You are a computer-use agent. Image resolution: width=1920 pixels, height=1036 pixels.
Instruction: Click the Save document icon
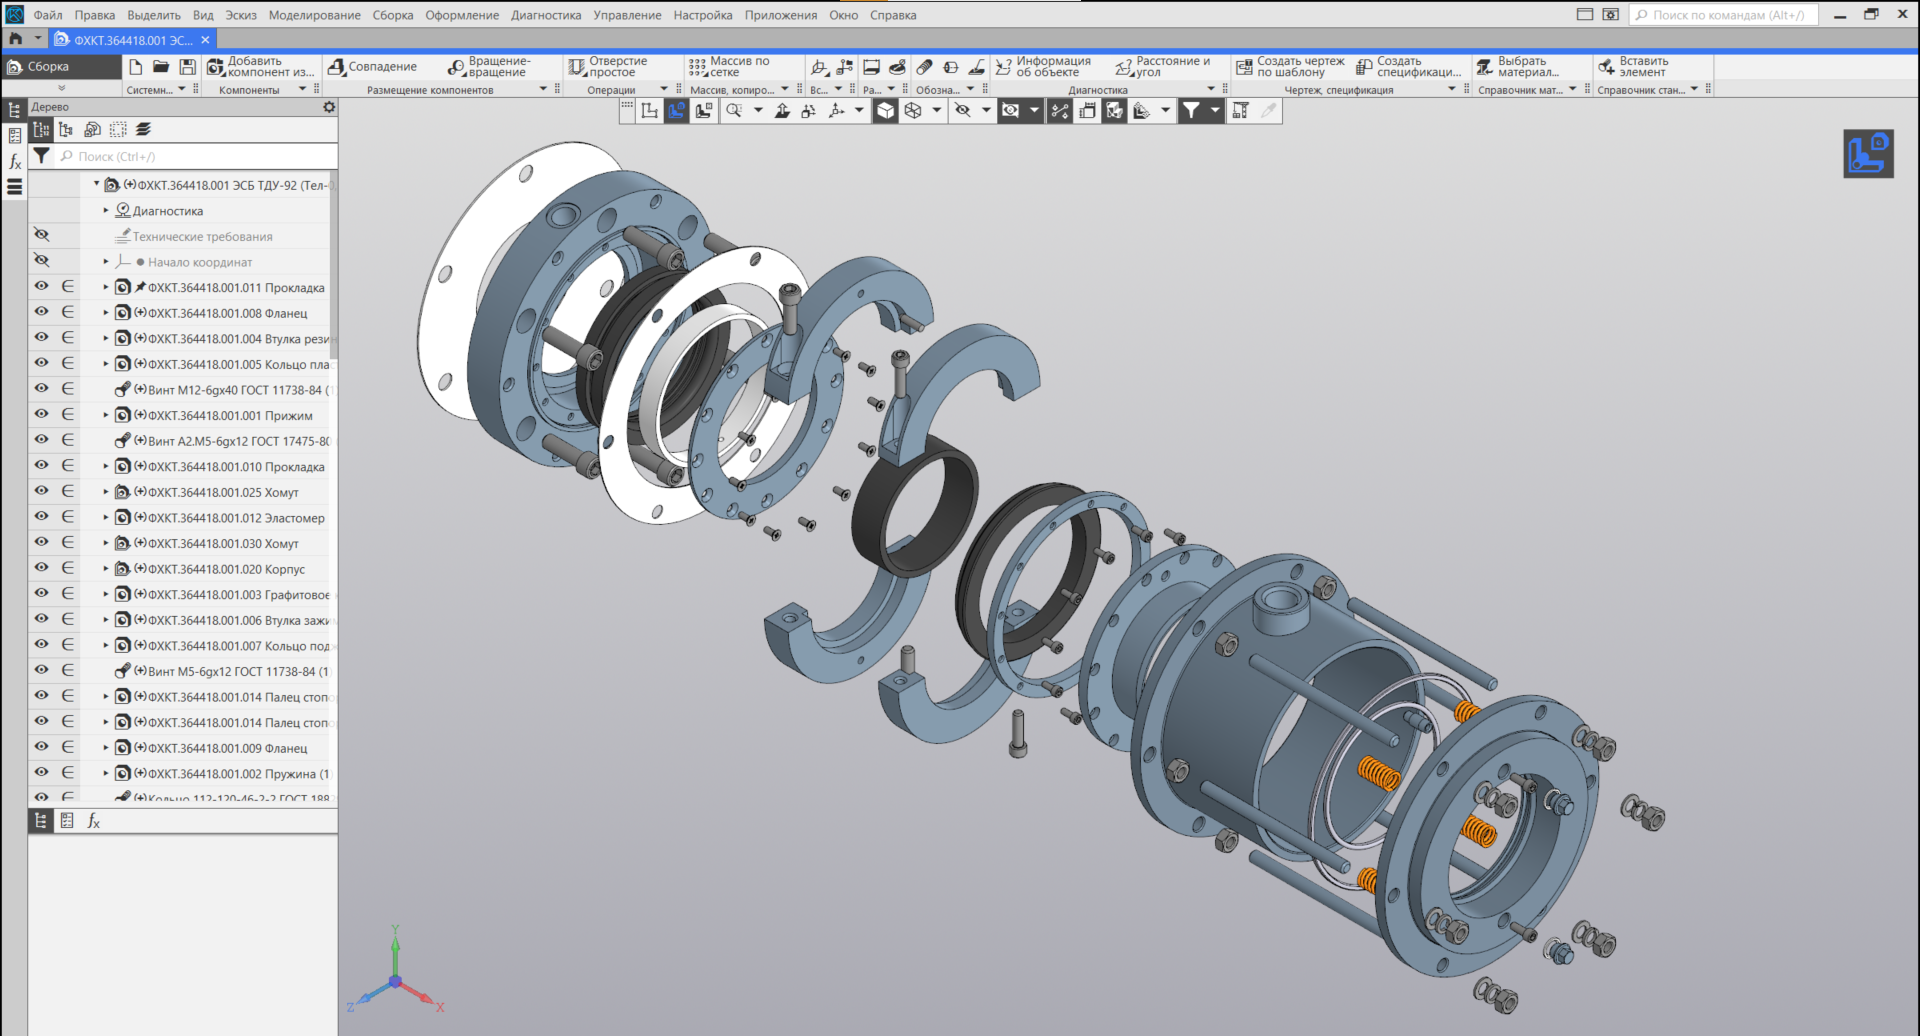[x=187, y=67]
